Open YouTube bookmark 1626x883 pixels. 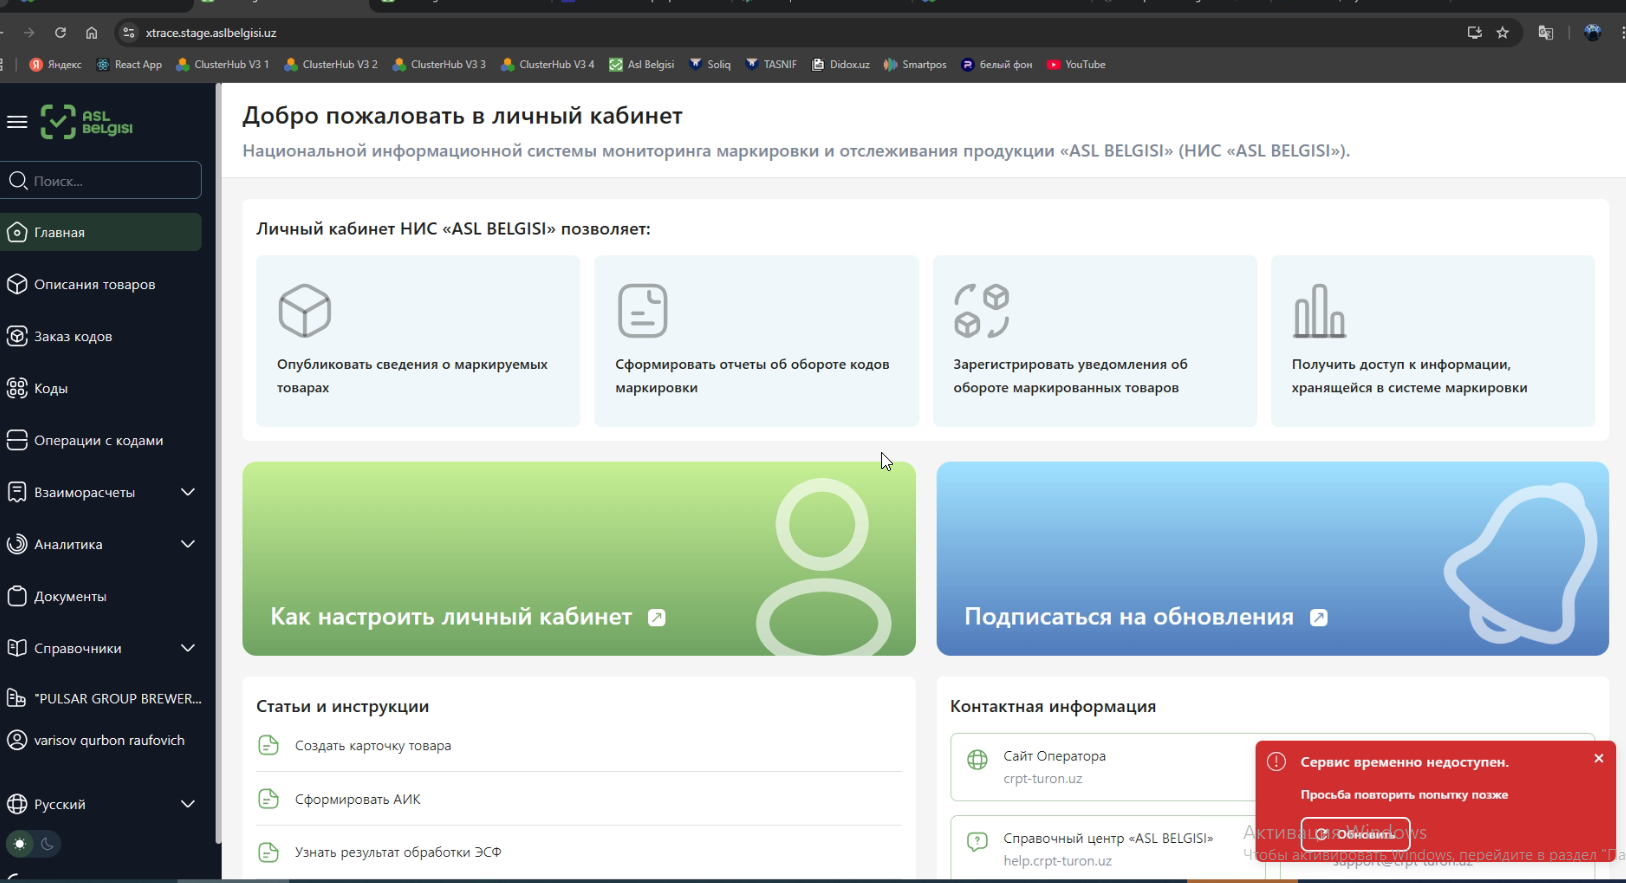1076,65
